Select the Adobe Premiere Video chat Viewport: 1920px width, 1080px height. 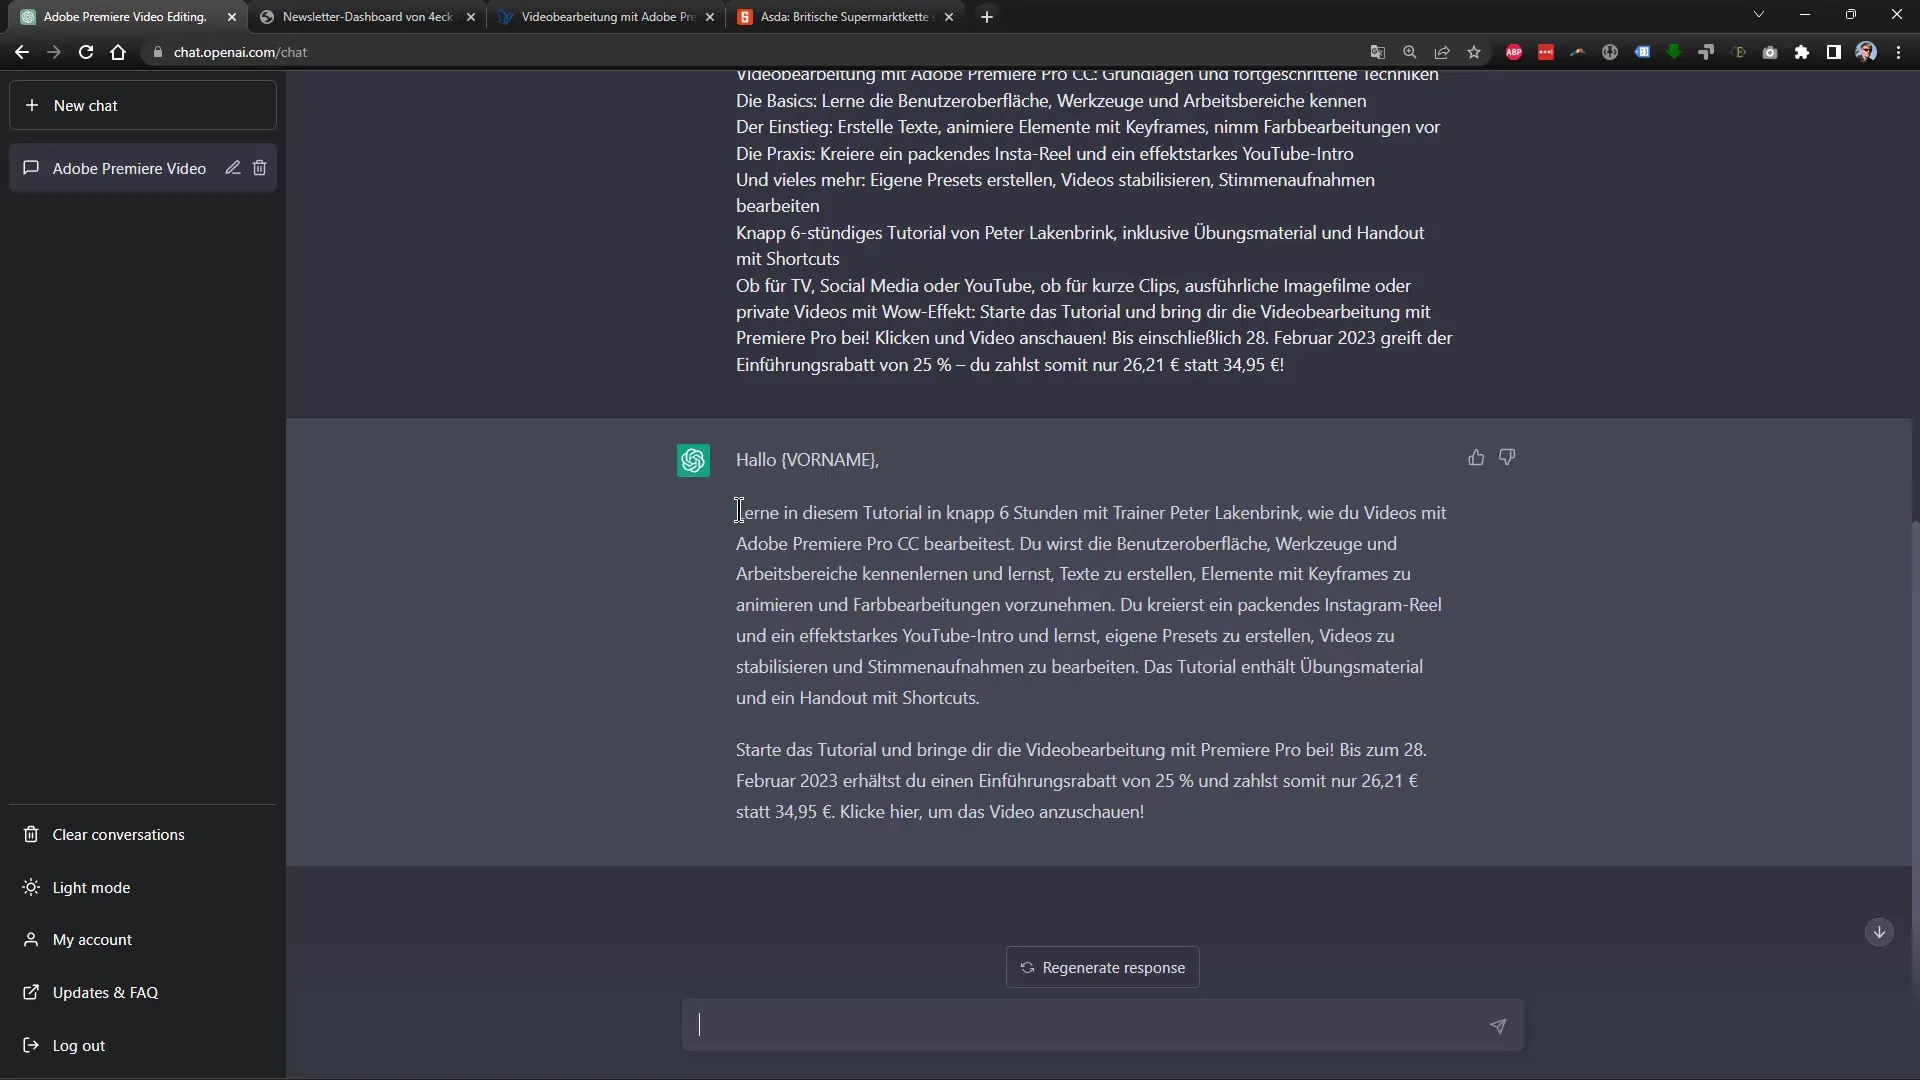pos(129,167)
